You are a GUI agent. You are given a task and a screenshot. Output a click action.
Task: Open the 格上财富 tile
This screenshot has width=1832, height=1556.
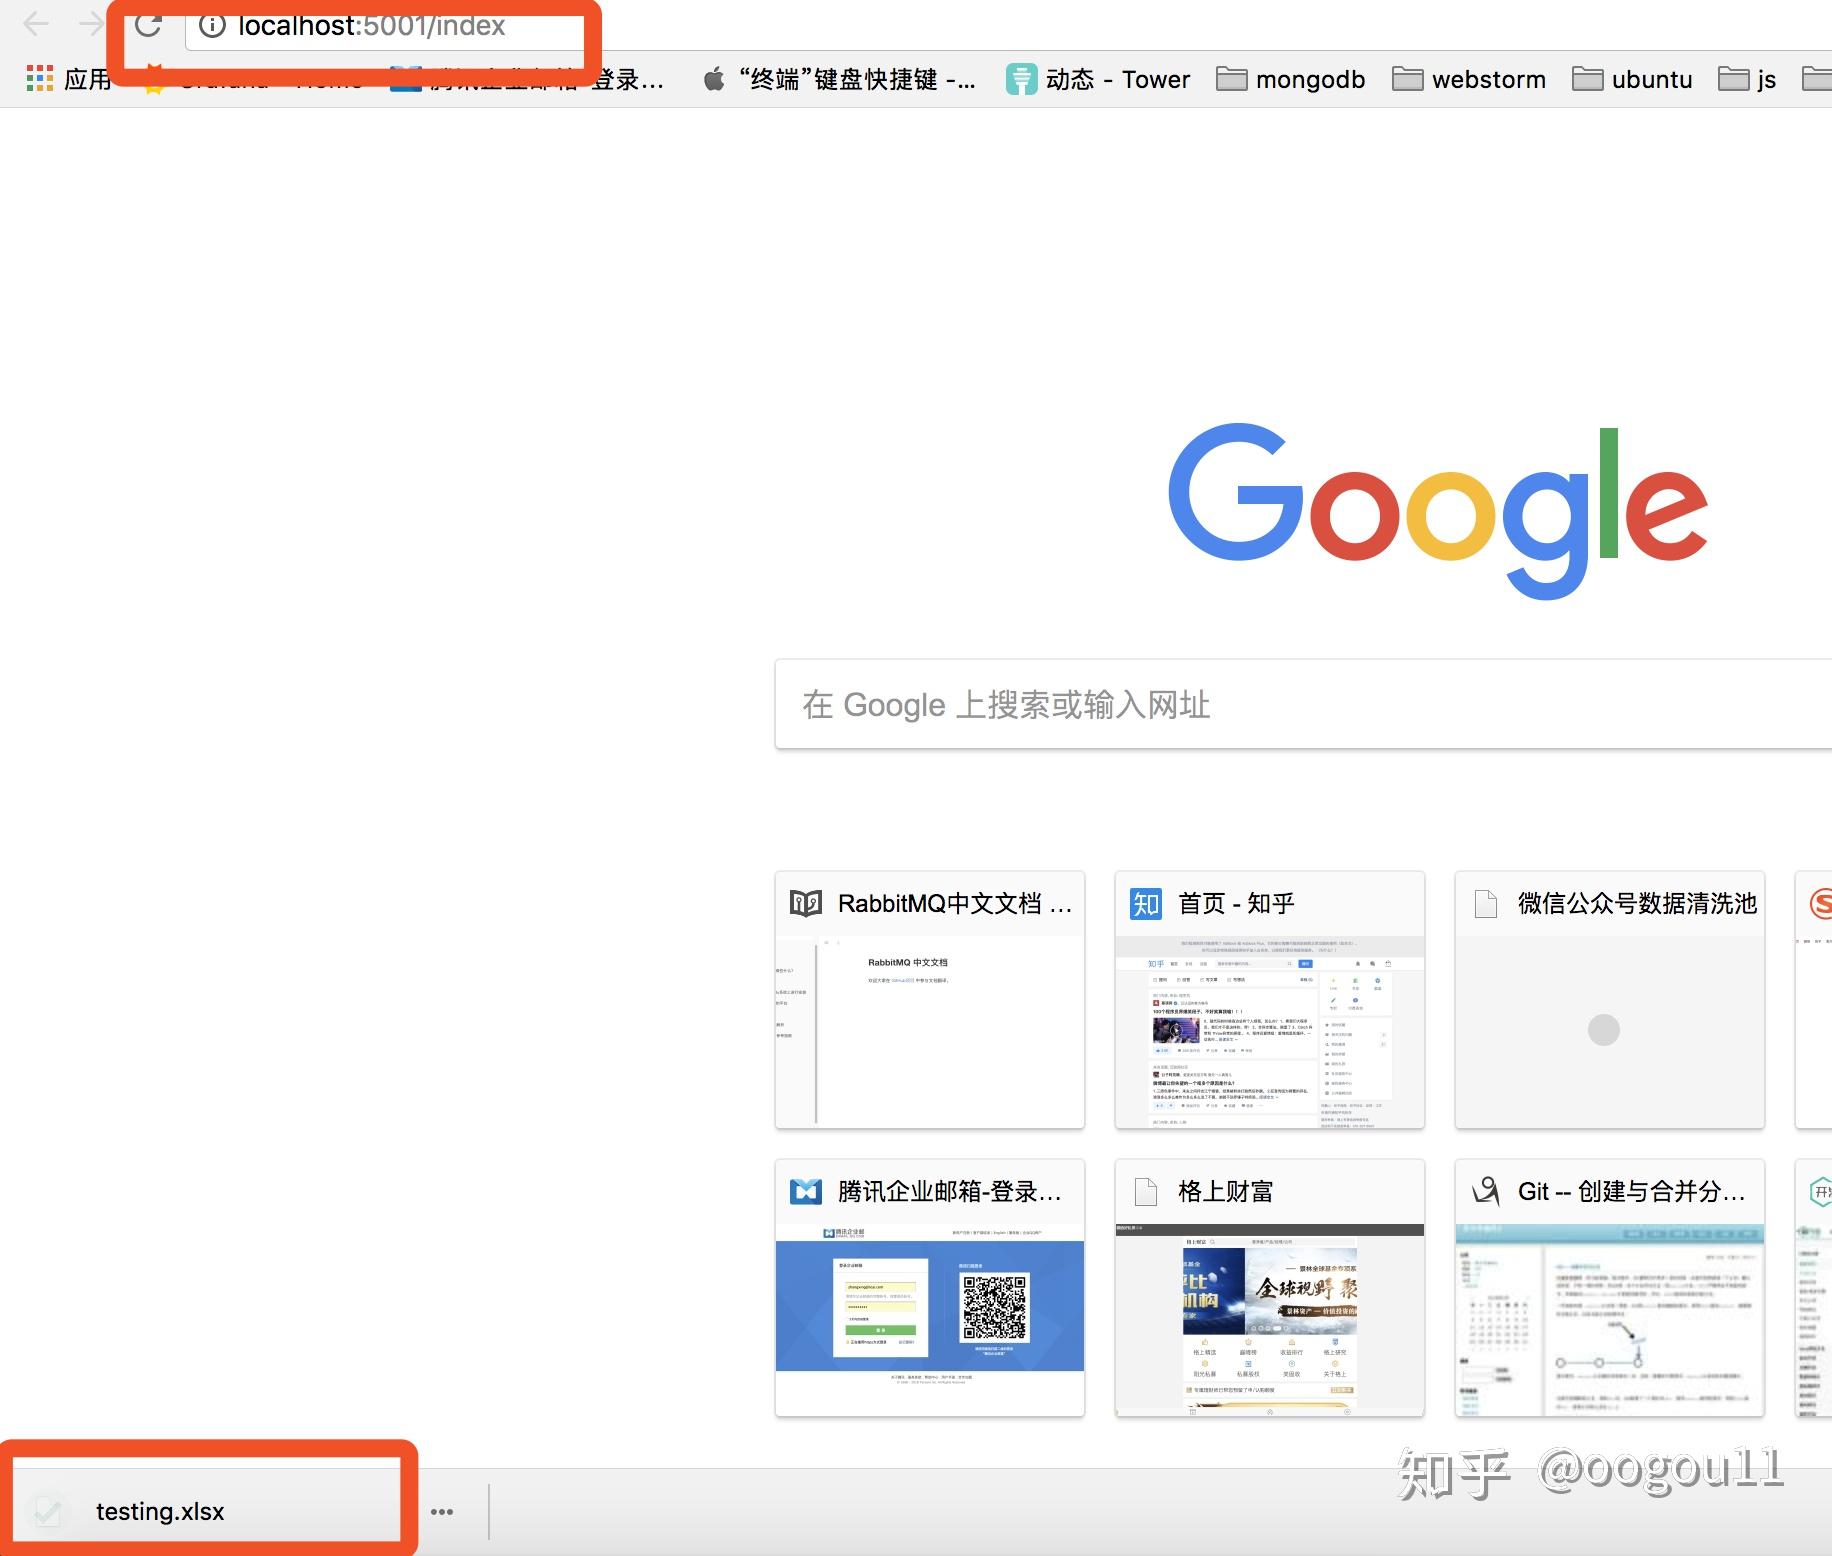[1270, 1288]
